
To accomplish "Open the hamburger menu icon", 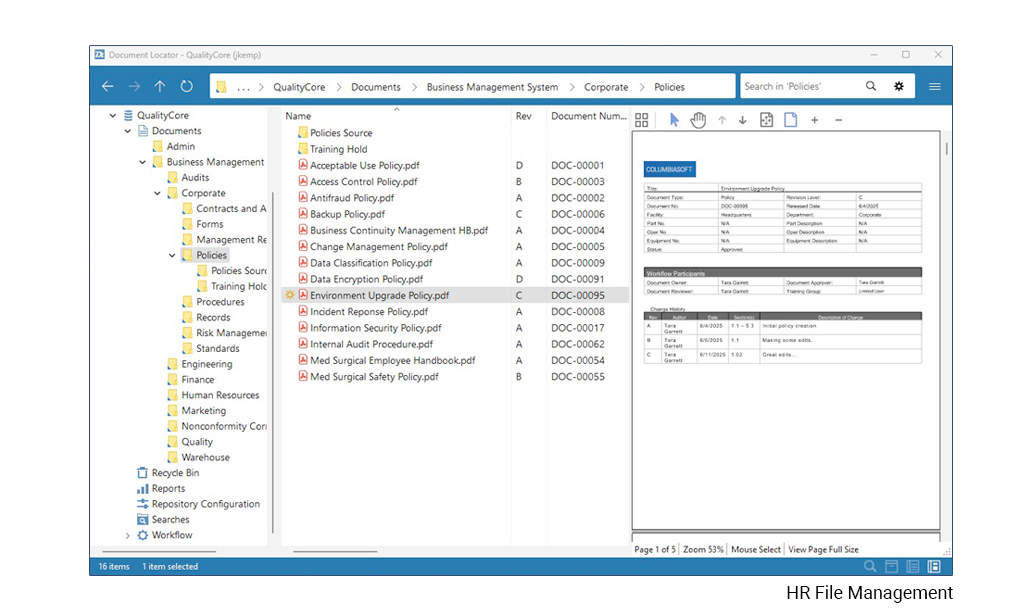I will click(935, 86).
